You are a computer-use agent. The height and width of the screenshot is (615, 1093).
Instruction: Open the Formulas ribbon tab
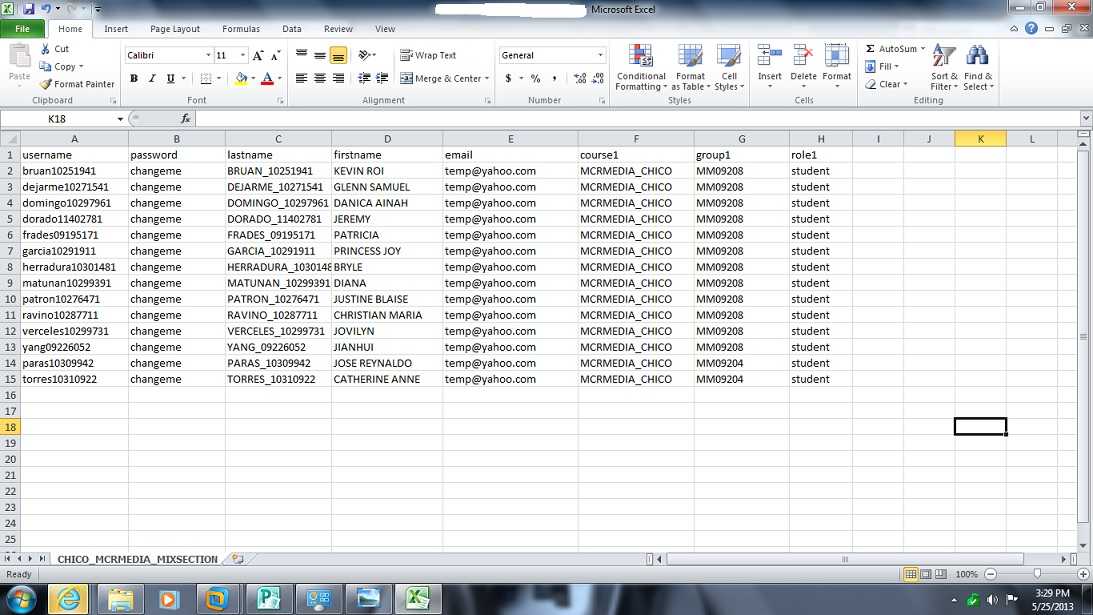(x=241, y=29)
